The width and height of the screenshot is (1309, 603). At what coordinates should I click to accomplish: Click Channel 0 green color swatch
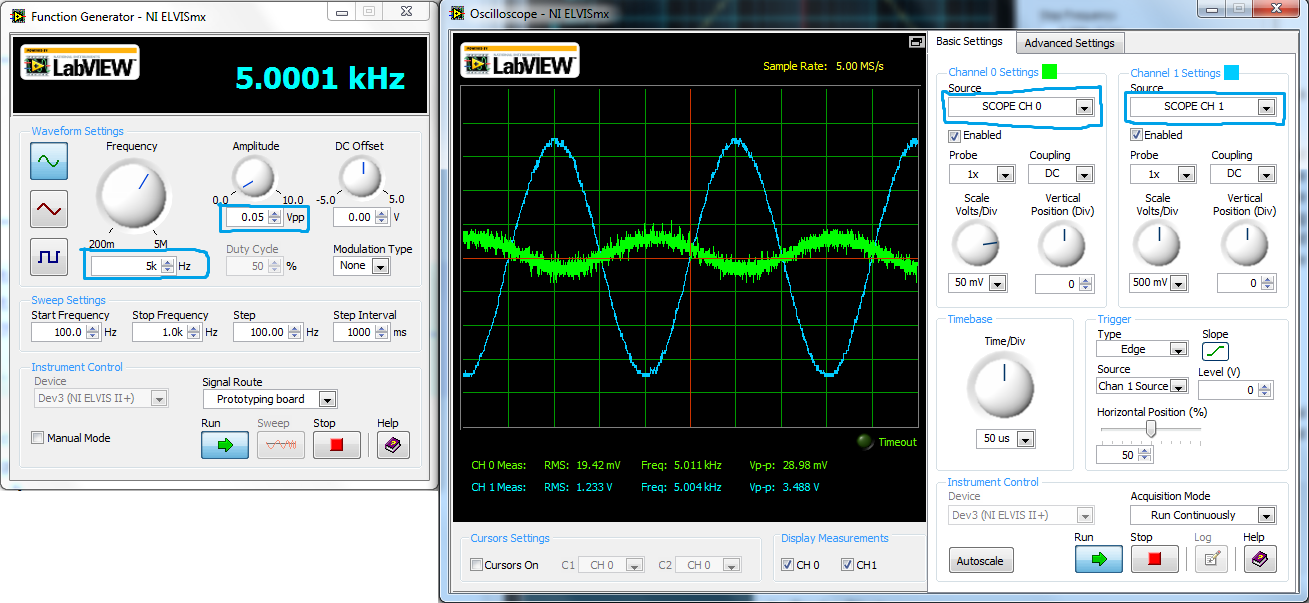[1049, 72]
